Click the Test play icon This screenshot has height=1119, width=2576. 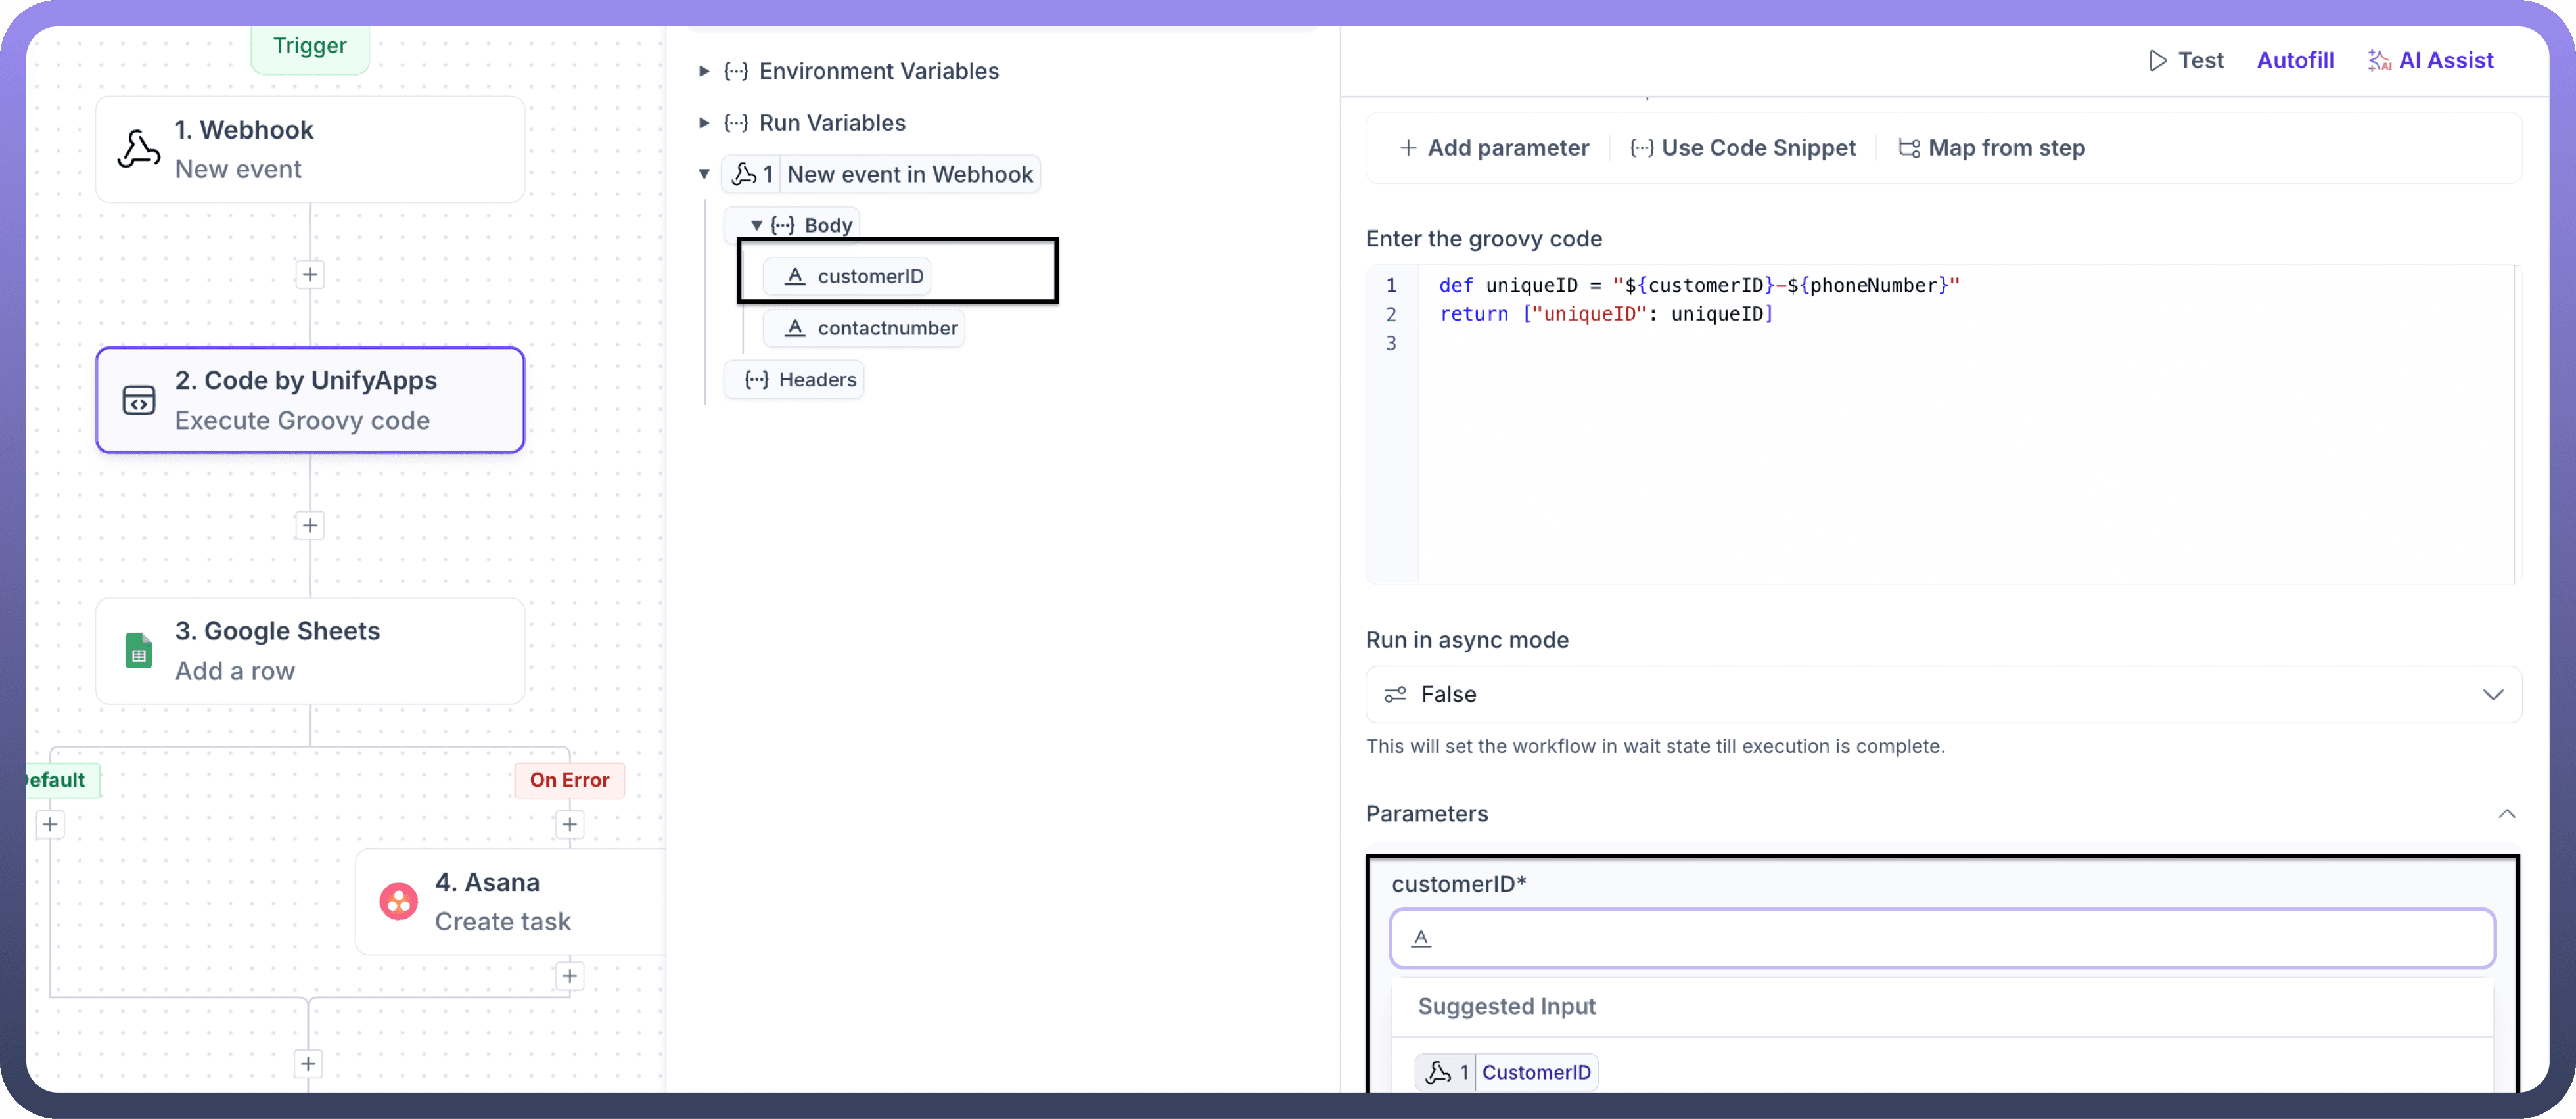pyautogui.click(x=2157, y=61)
